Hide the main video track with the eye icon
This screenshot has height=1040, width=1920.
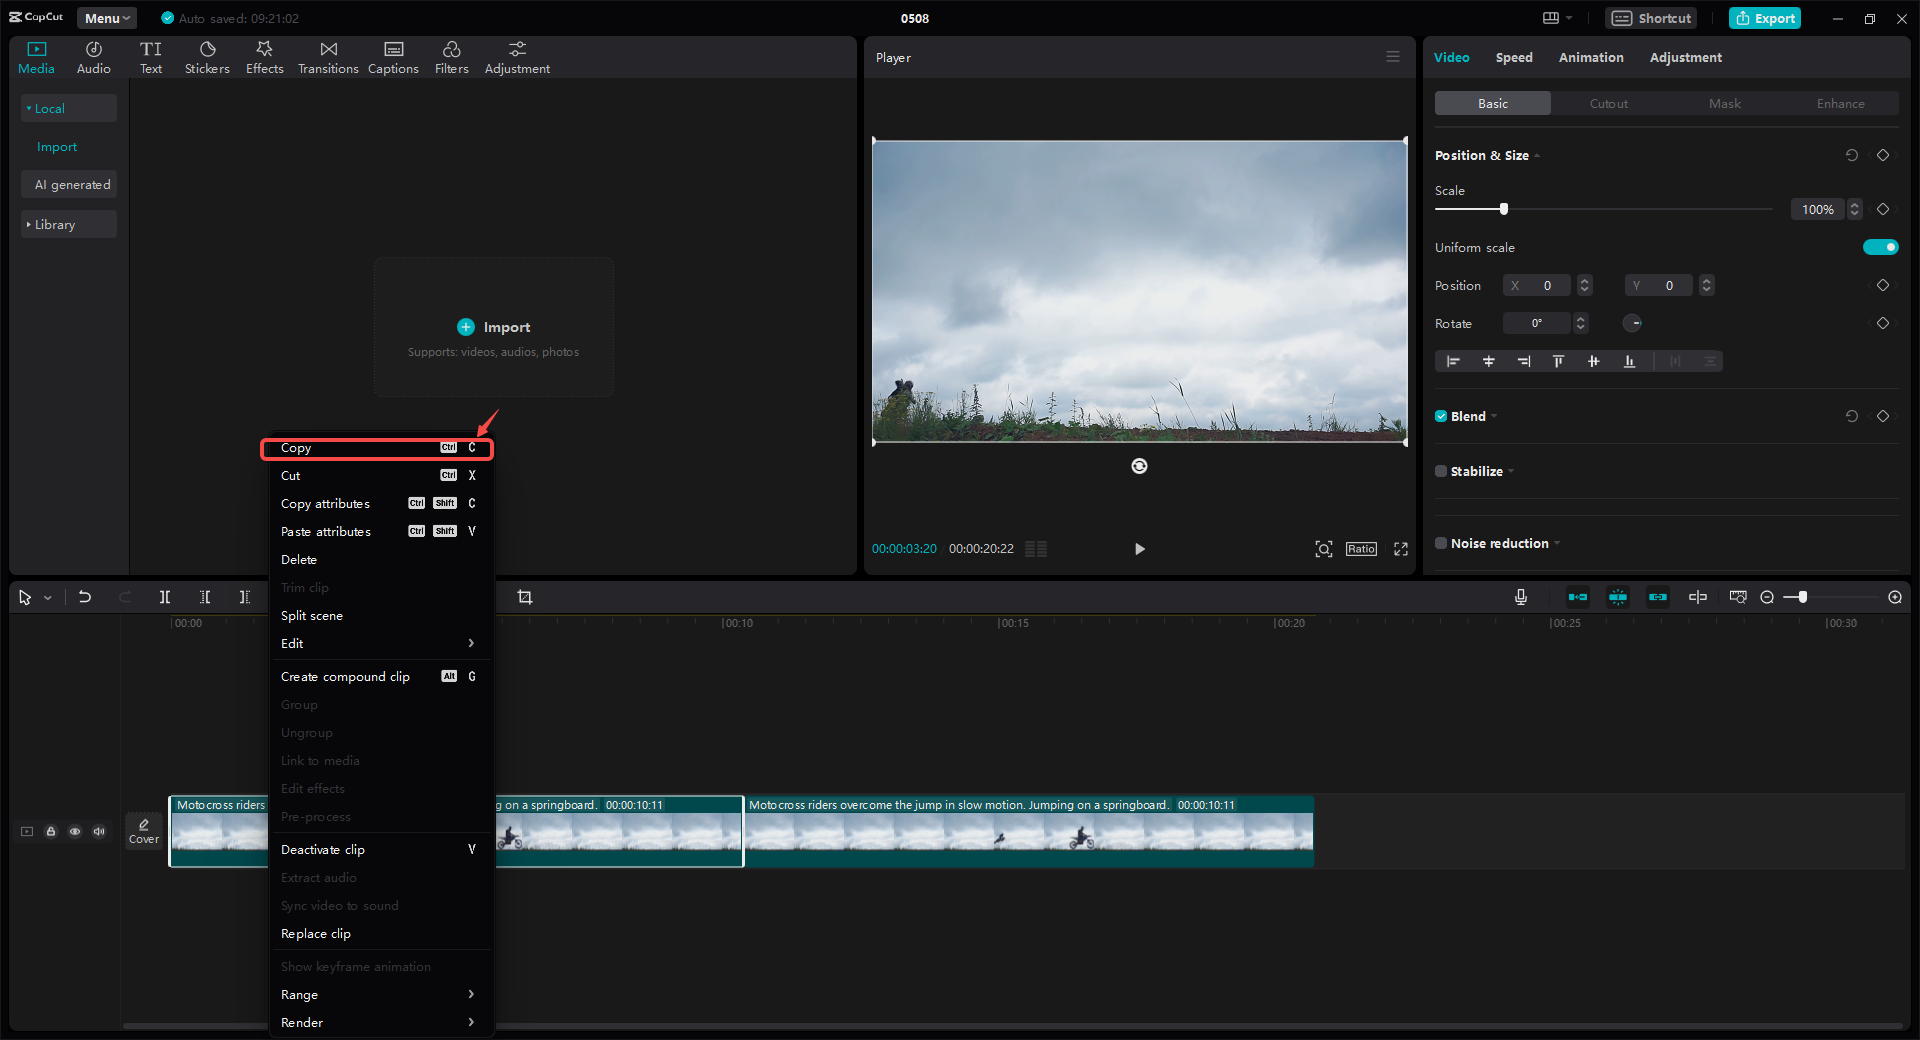[74, 831]
